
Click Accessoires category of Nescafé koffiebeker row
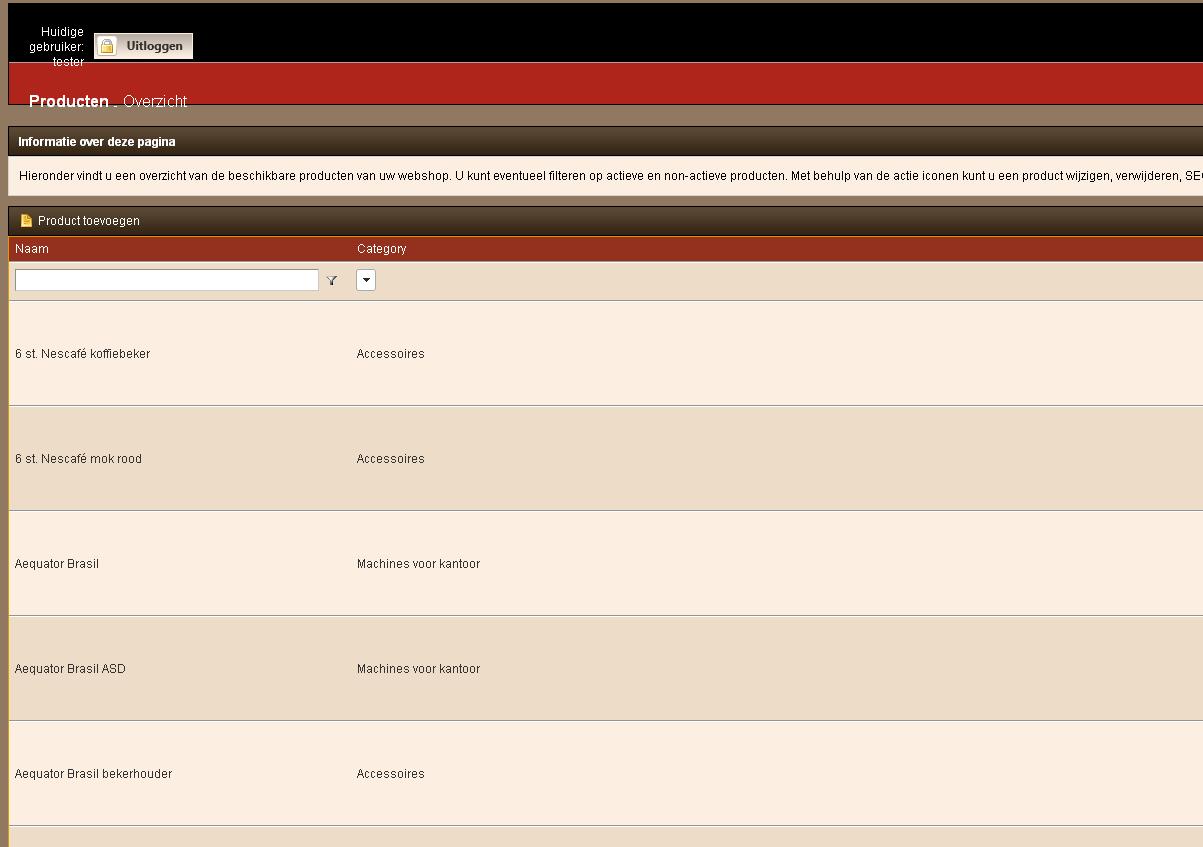coord(391,354)
